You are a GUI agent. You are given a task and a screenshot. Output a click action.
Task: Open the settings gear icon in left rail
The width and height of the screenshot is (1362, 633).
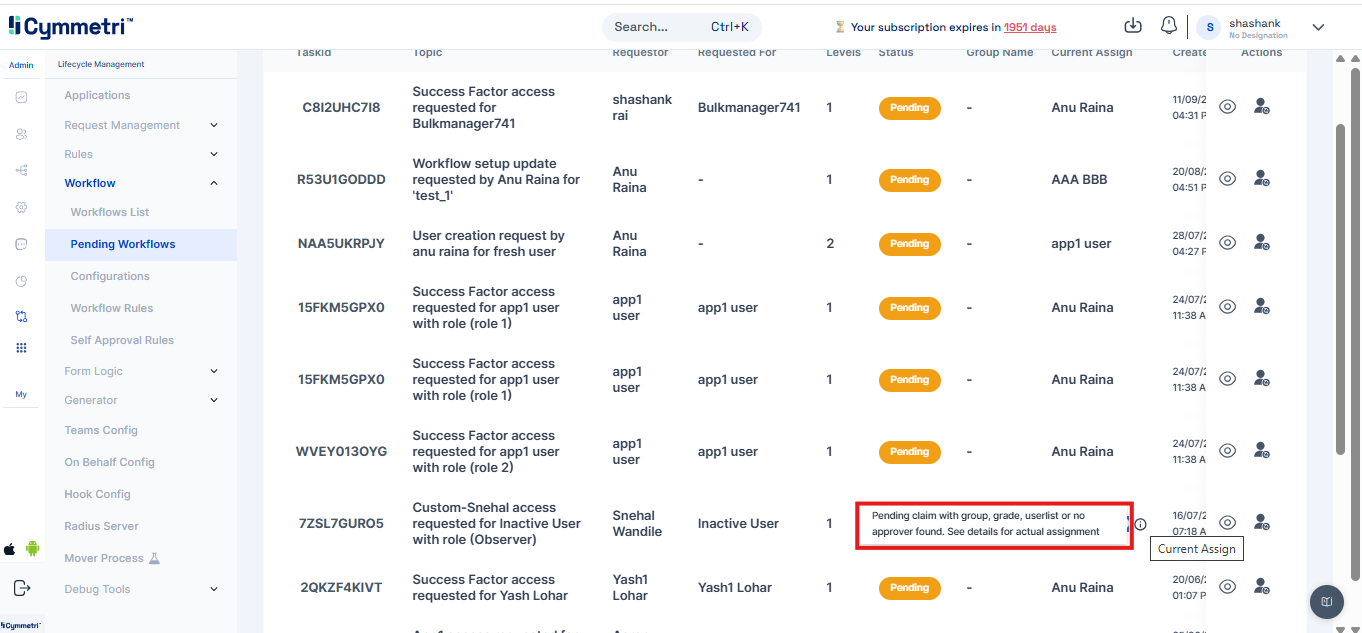point(21,207)
